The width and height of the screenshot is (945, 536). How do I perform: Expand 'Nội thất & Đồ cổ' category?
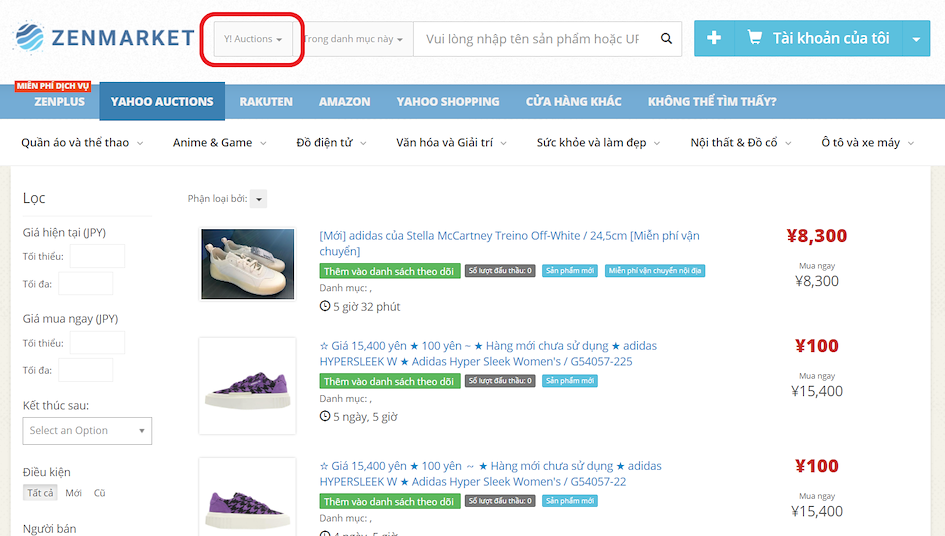pos(741,142)
